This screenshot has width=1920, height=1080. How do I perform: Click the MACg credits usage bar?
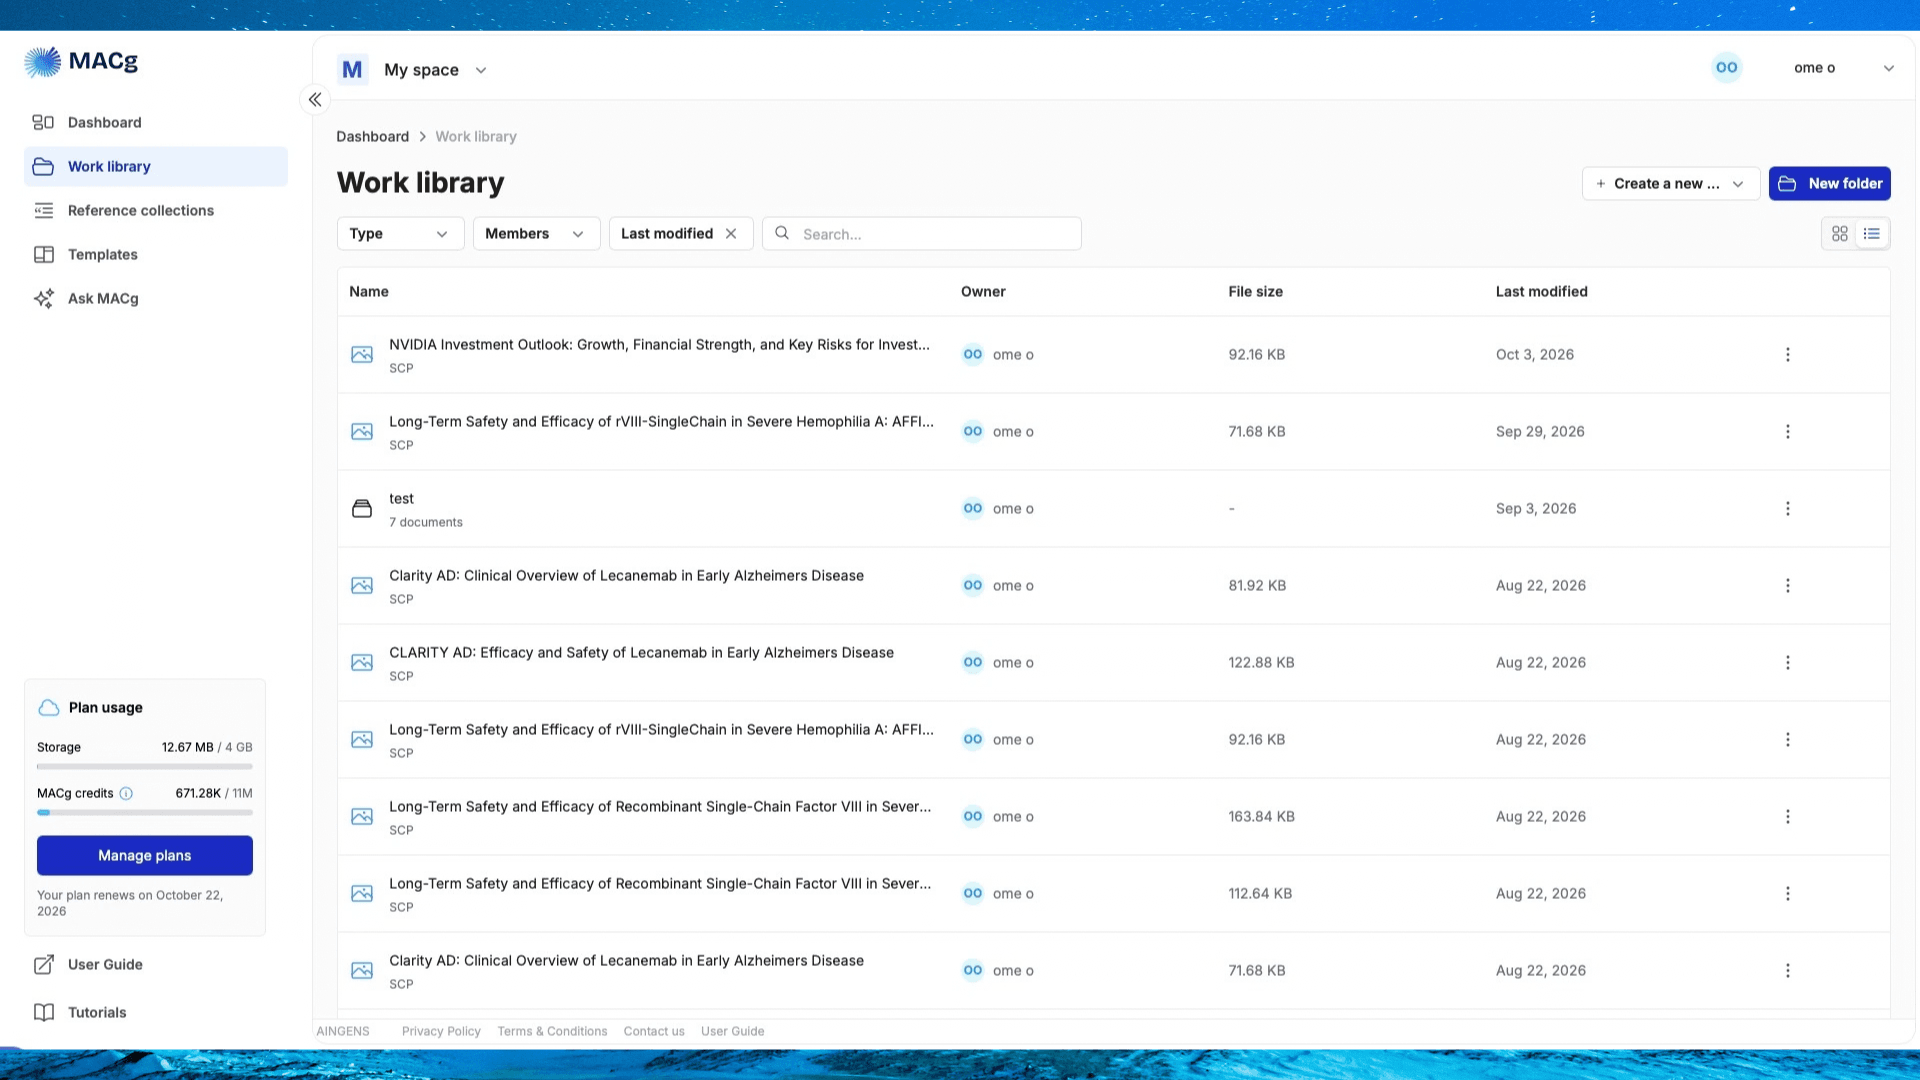[x=145, y=812]
